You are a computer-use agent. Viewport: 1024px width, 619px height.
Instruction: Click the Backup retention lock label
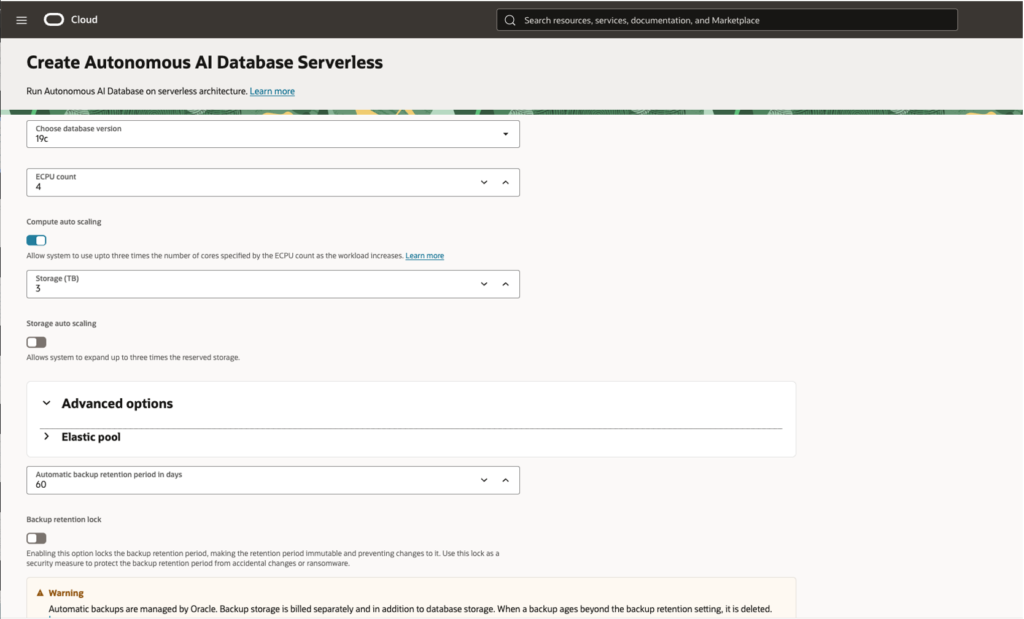tap(64, 520)
